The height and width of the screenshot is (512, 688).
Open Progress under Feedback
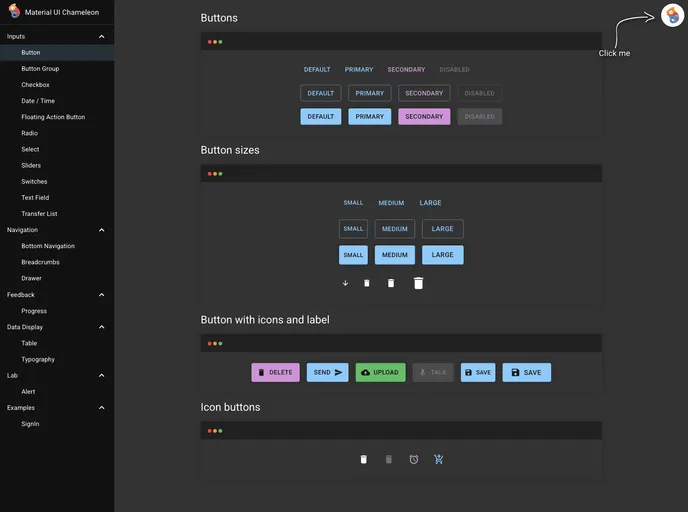tap(57, 311)
